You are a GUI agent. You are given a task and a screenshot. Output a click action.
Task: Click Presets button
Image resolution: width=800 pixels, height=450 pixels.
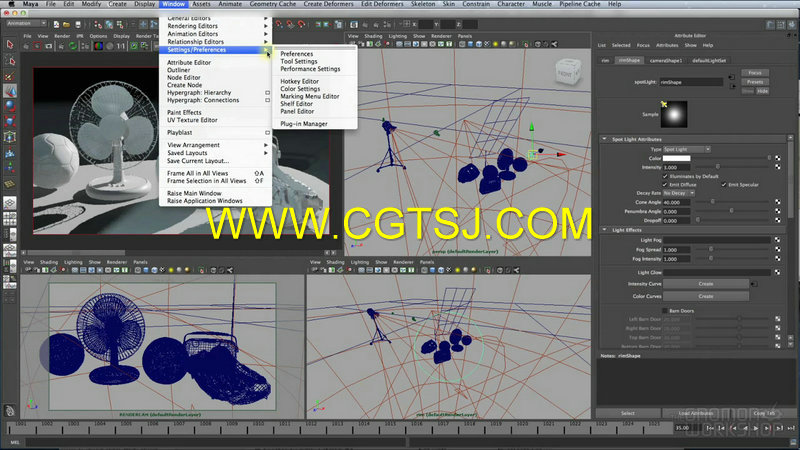pyautogui.click(x=755, y=82)
